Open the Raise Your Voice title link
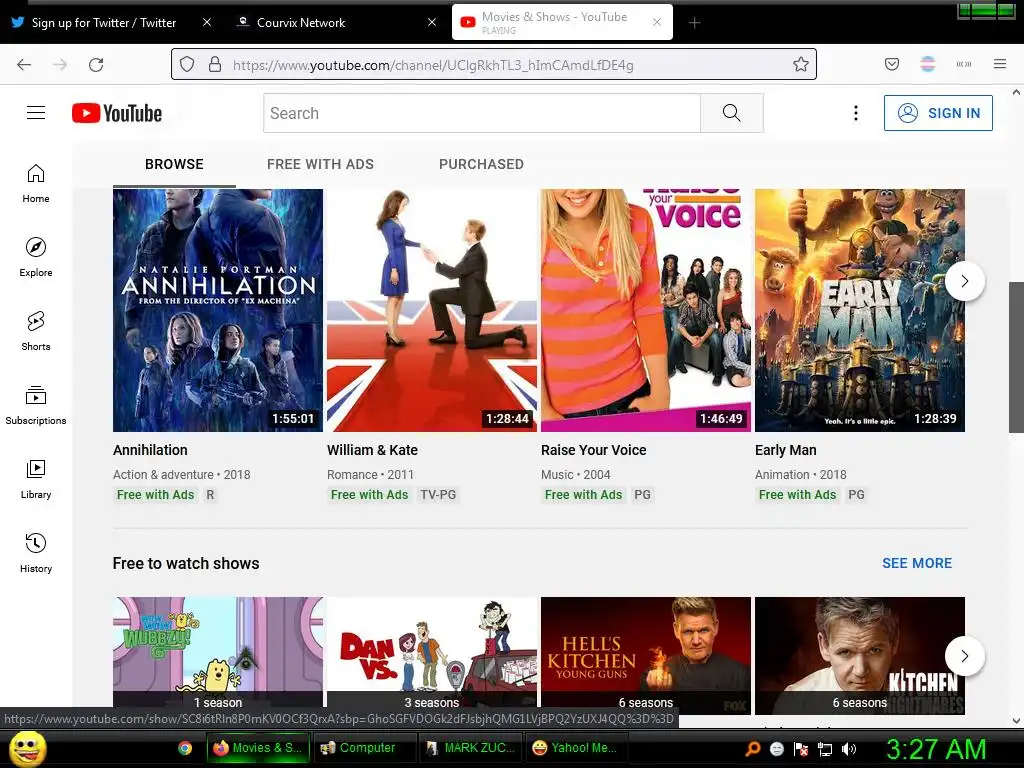This screenshot has height=768, width=1024. pyautogui.click(x=594, y=450)
